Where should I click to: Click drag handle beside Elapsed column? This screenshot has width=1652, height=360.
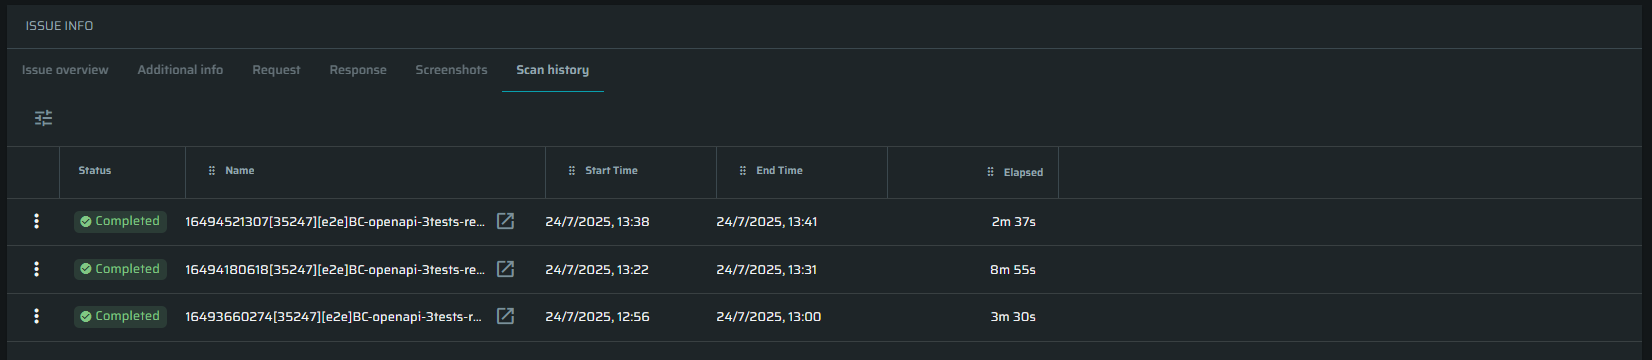pos(990,172)
